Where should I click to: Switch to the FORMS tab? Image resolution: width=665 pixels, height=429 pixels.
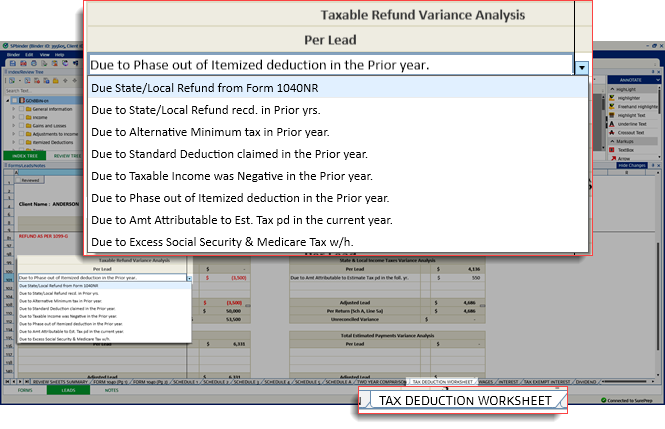coord(25,390)
